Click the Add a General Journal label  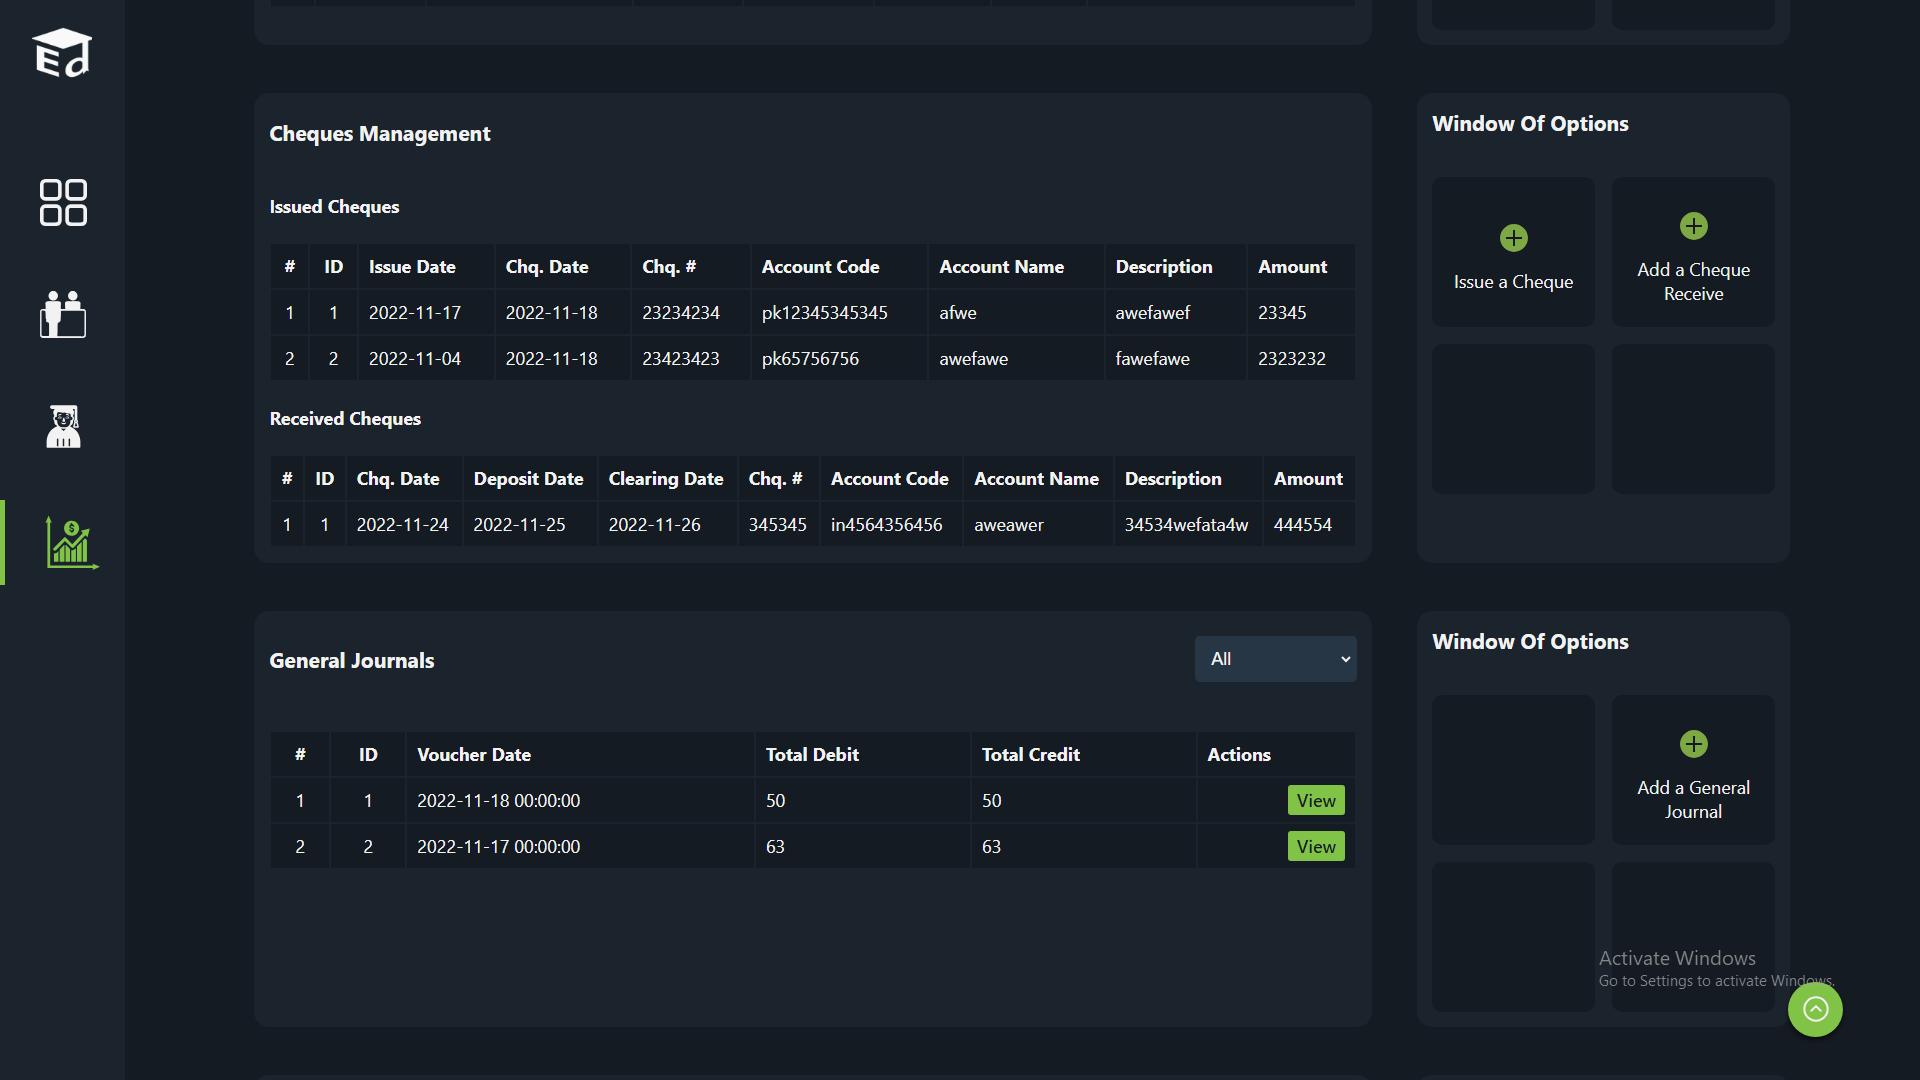[x=1693, y=800]
